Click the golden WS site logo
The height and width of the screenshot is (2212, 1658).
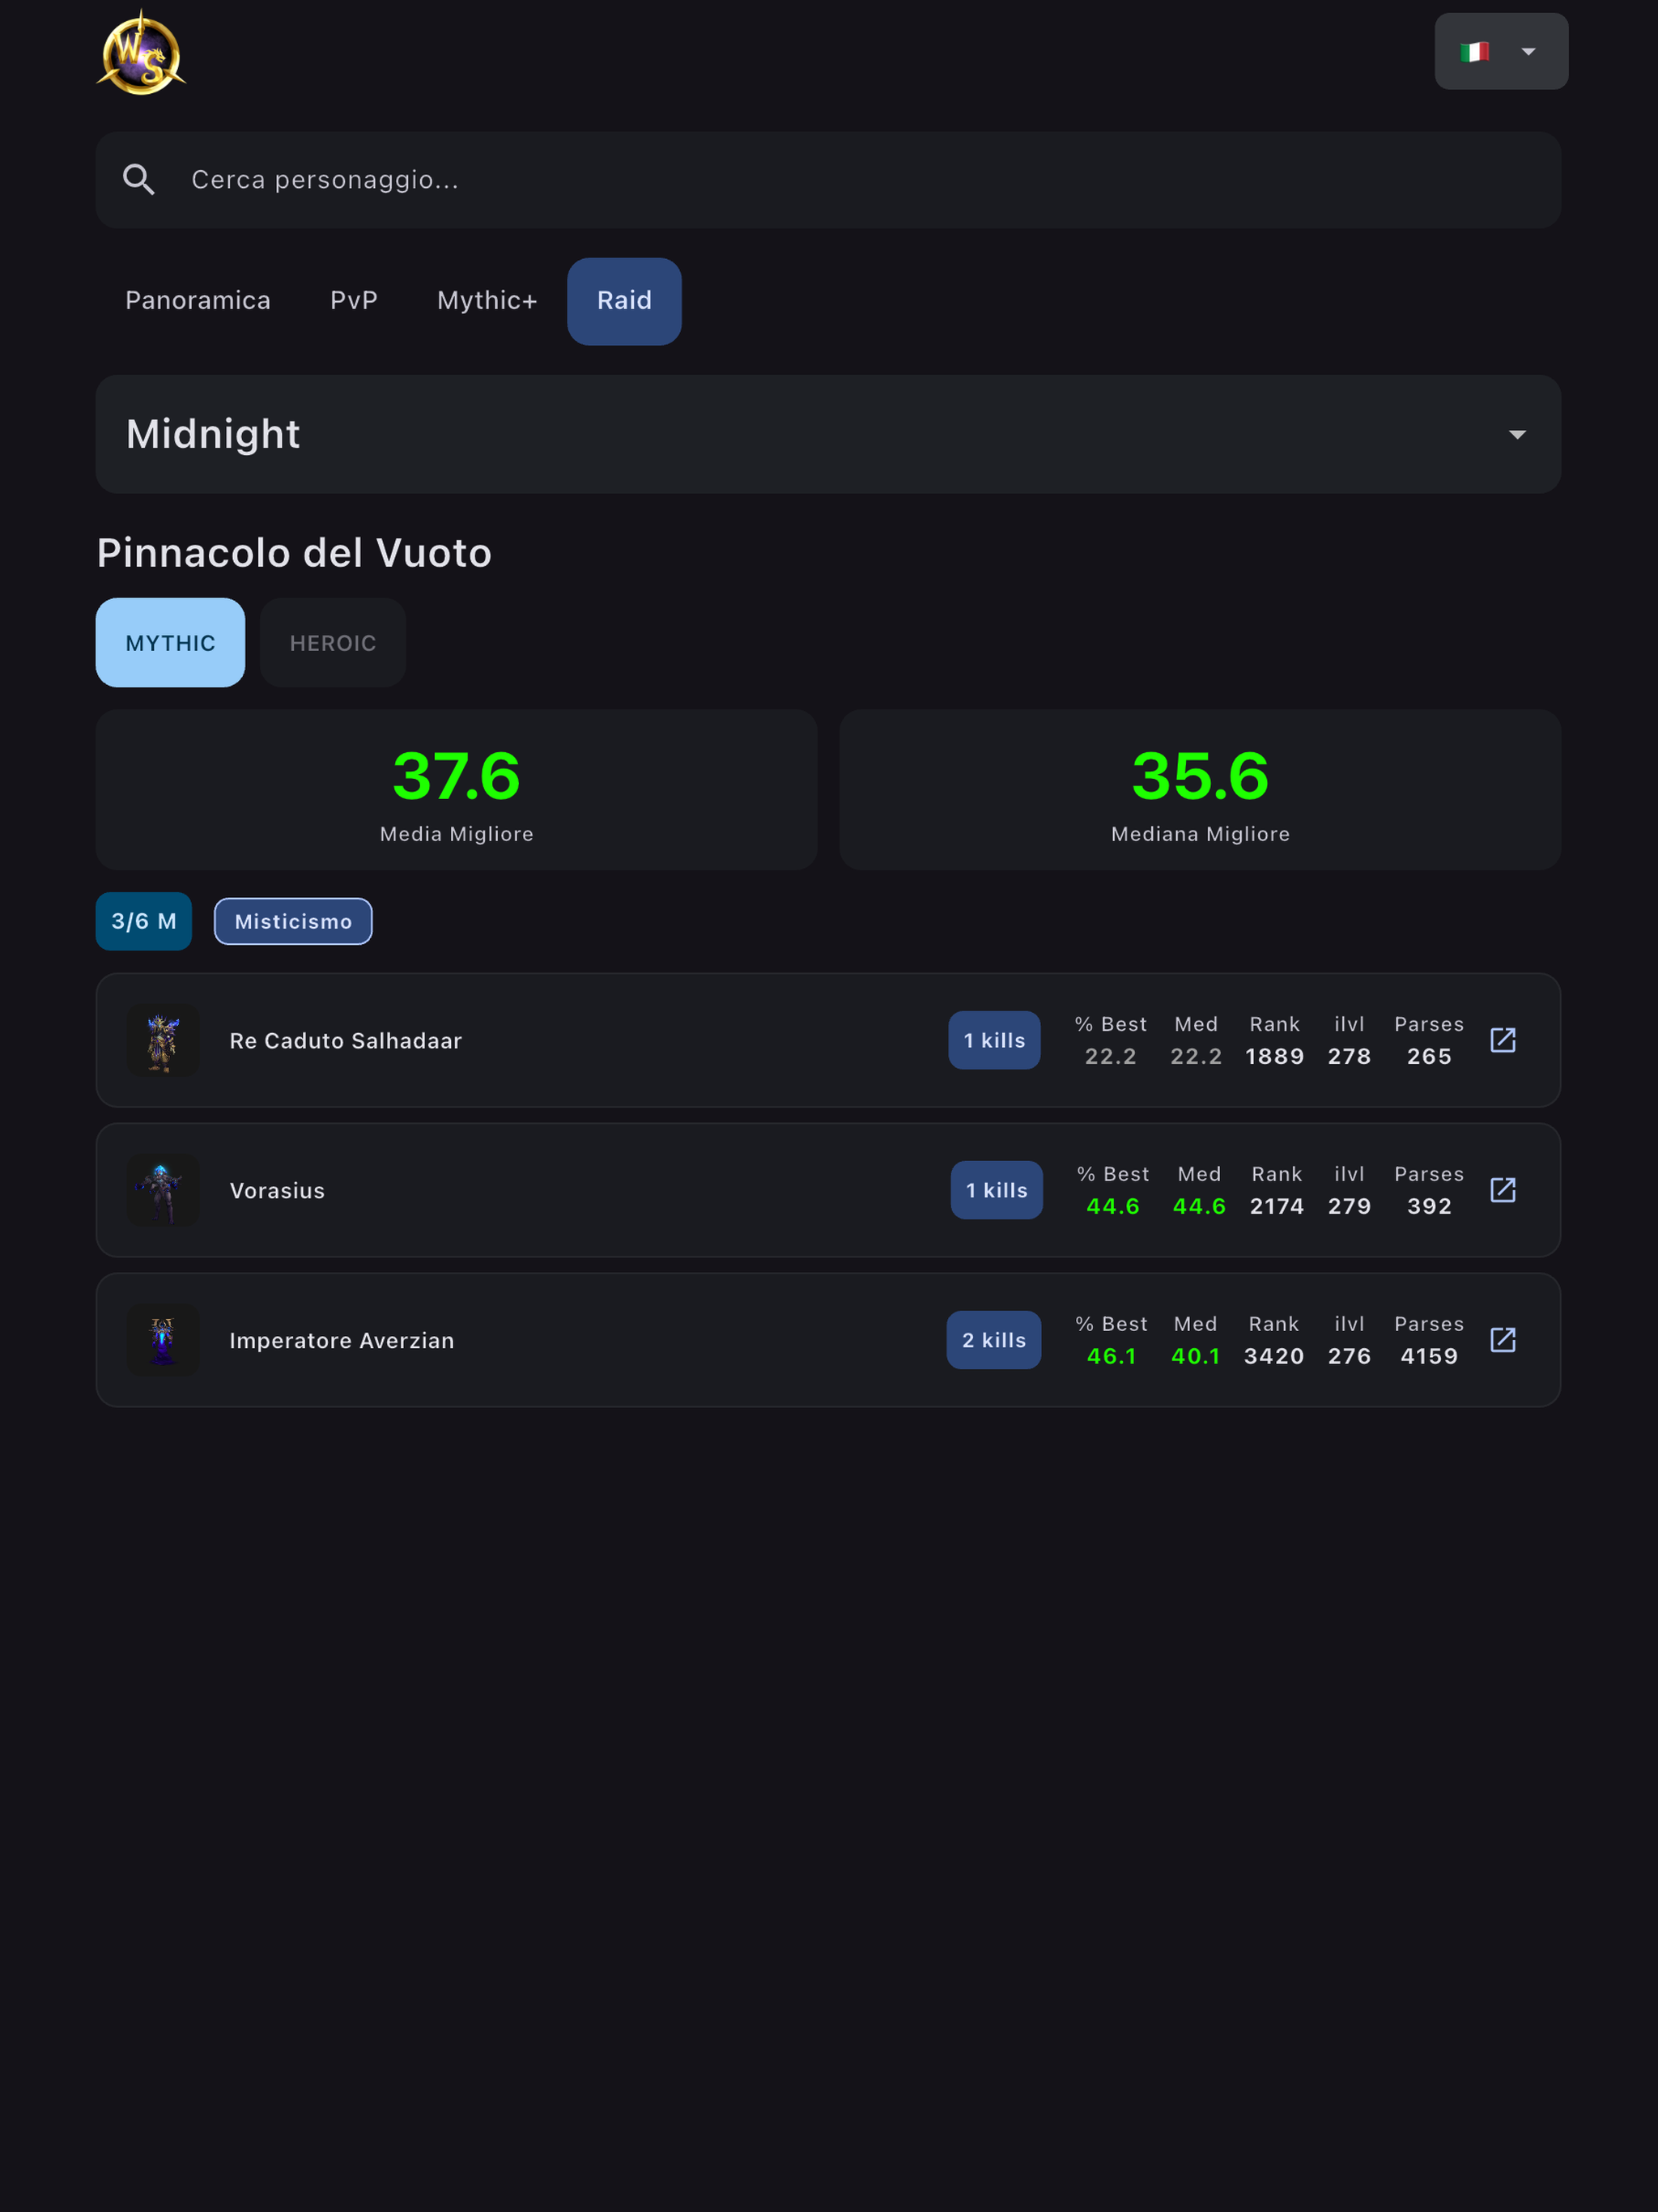(x=141, y=53)
